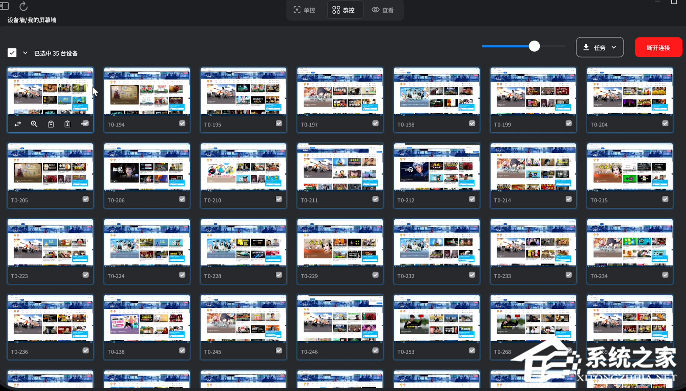
Task: Click the swap/transfer icon on the first device card
Action: [x=18, y=124]
